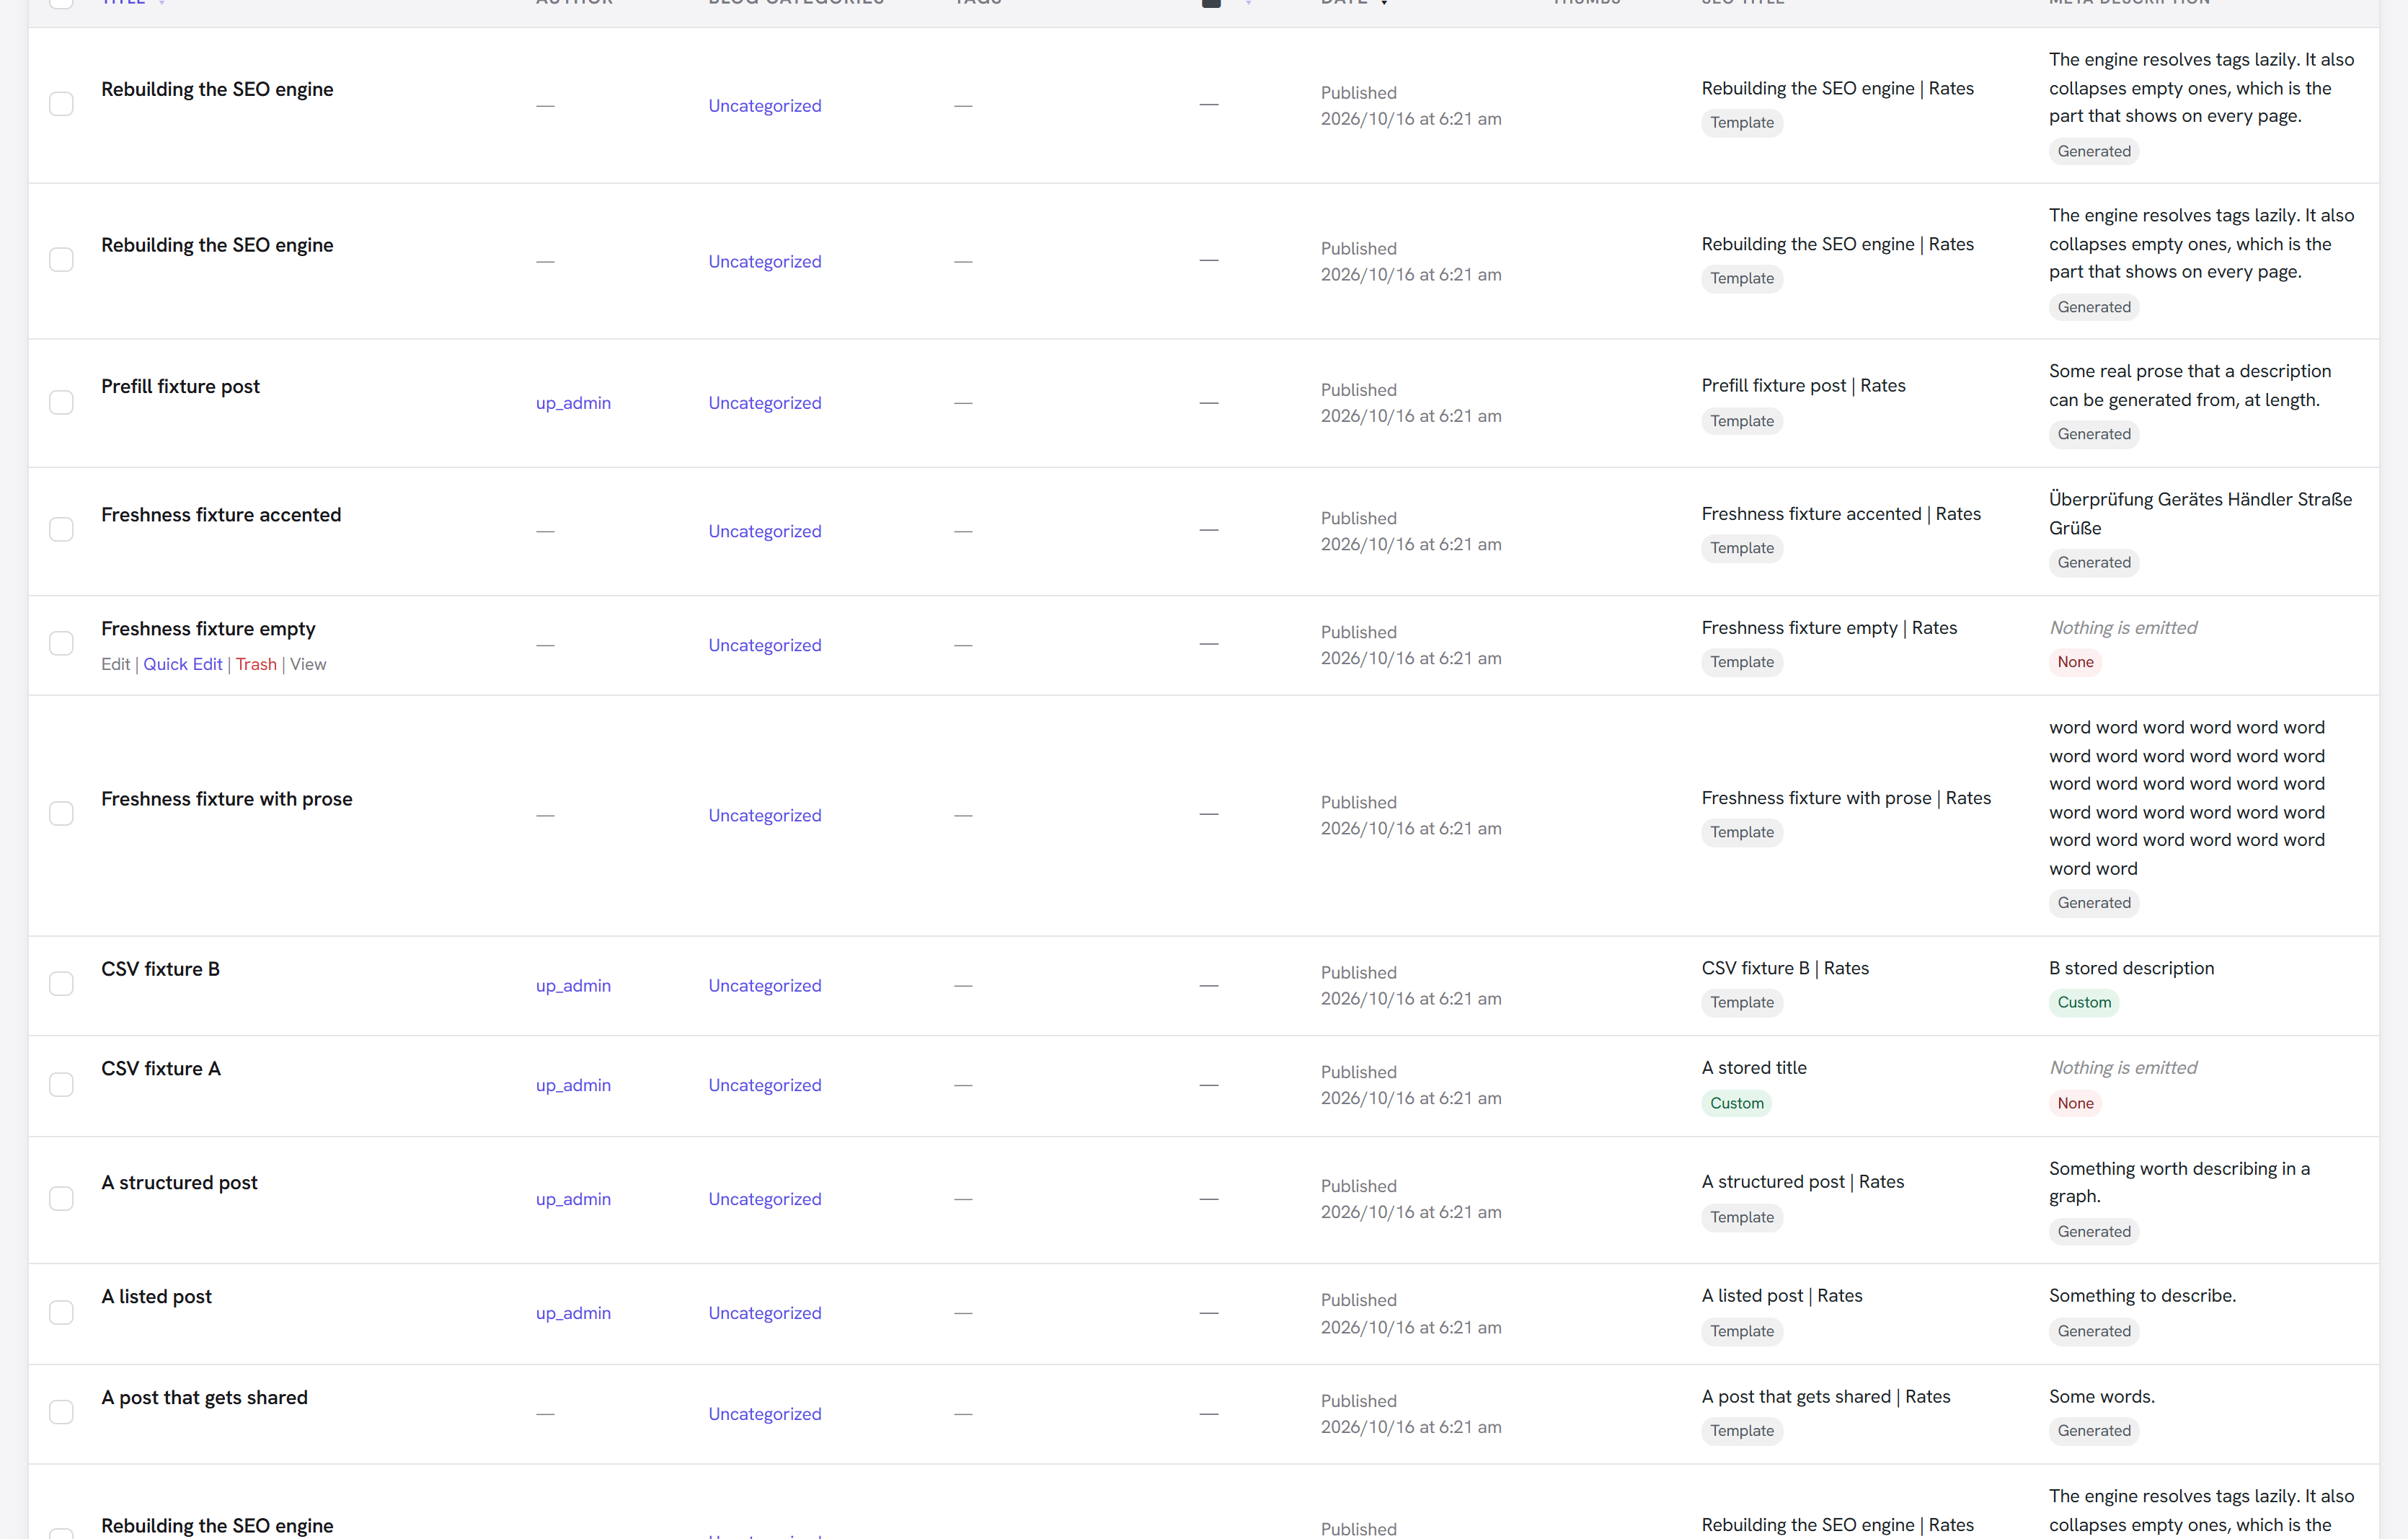Select the A post that gets shared checkbox
Image resolution: width=2408 pixels, height=1539 pixels.
(61, 1412)
